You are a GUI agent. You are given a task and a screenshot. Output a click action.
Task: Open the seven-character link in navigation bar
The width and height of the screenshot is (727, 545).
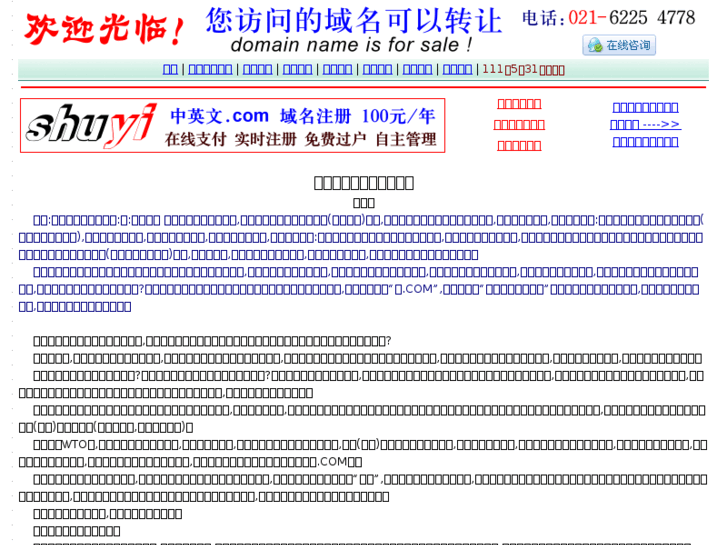click(210, 70)
